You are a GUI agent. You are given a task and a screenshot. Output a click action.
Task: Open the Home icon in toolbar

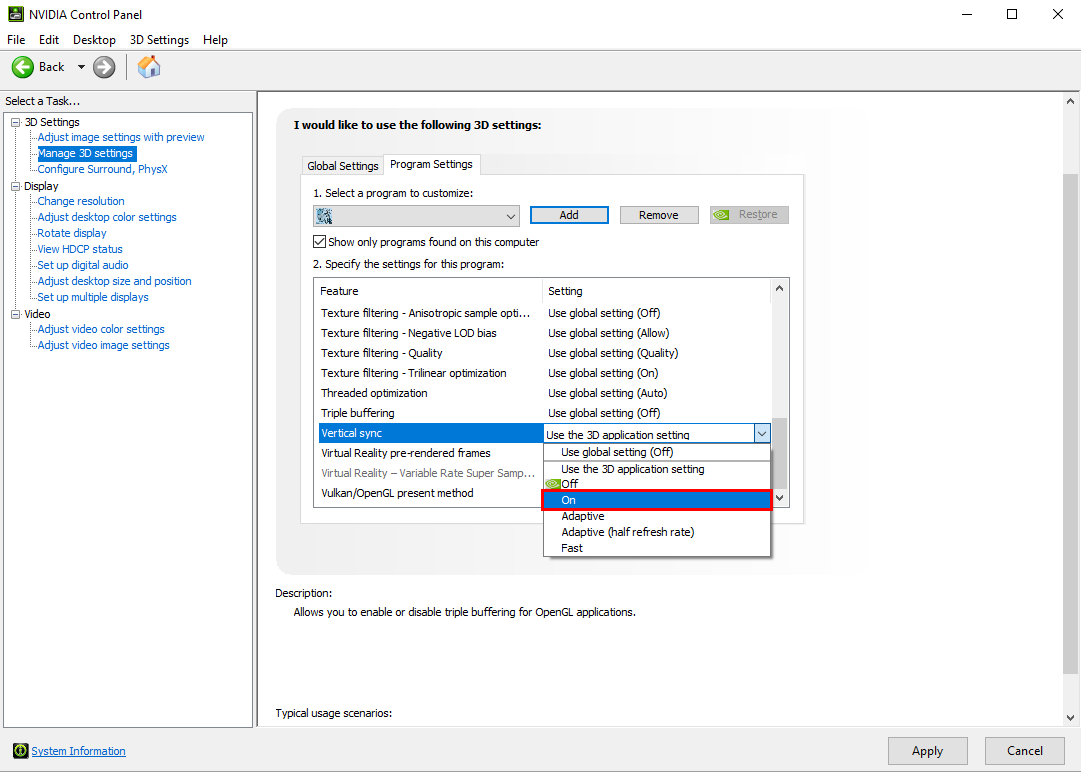(149, 67)
